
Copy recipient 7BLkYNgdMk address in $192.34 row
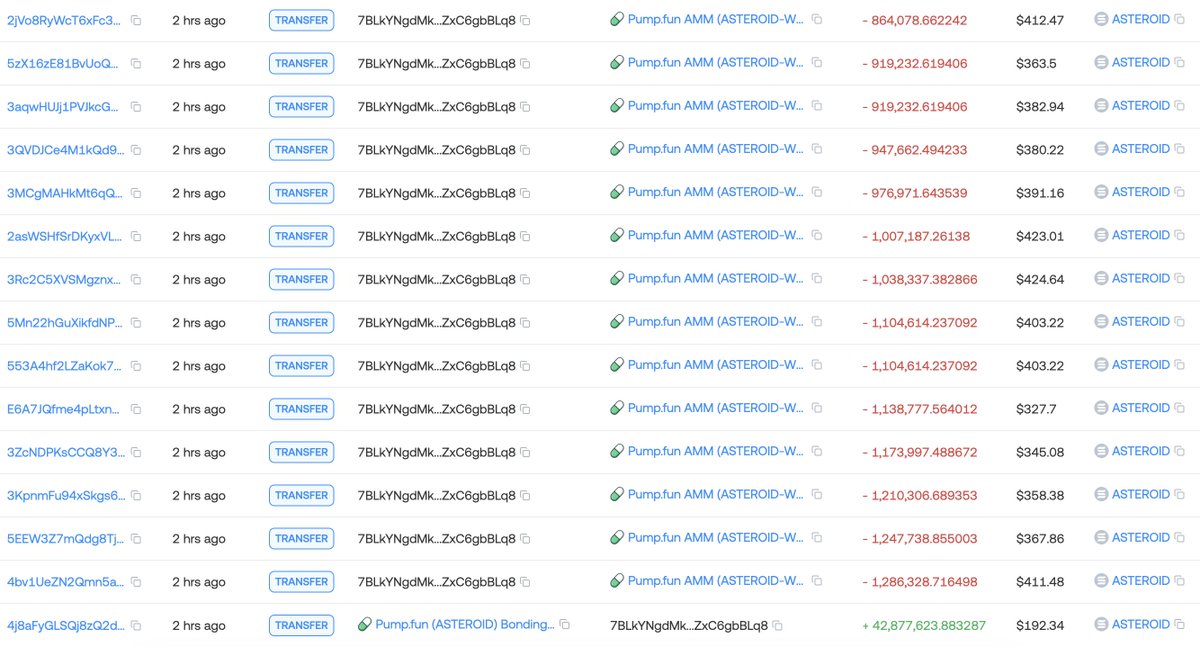click(x=777, y=625)
